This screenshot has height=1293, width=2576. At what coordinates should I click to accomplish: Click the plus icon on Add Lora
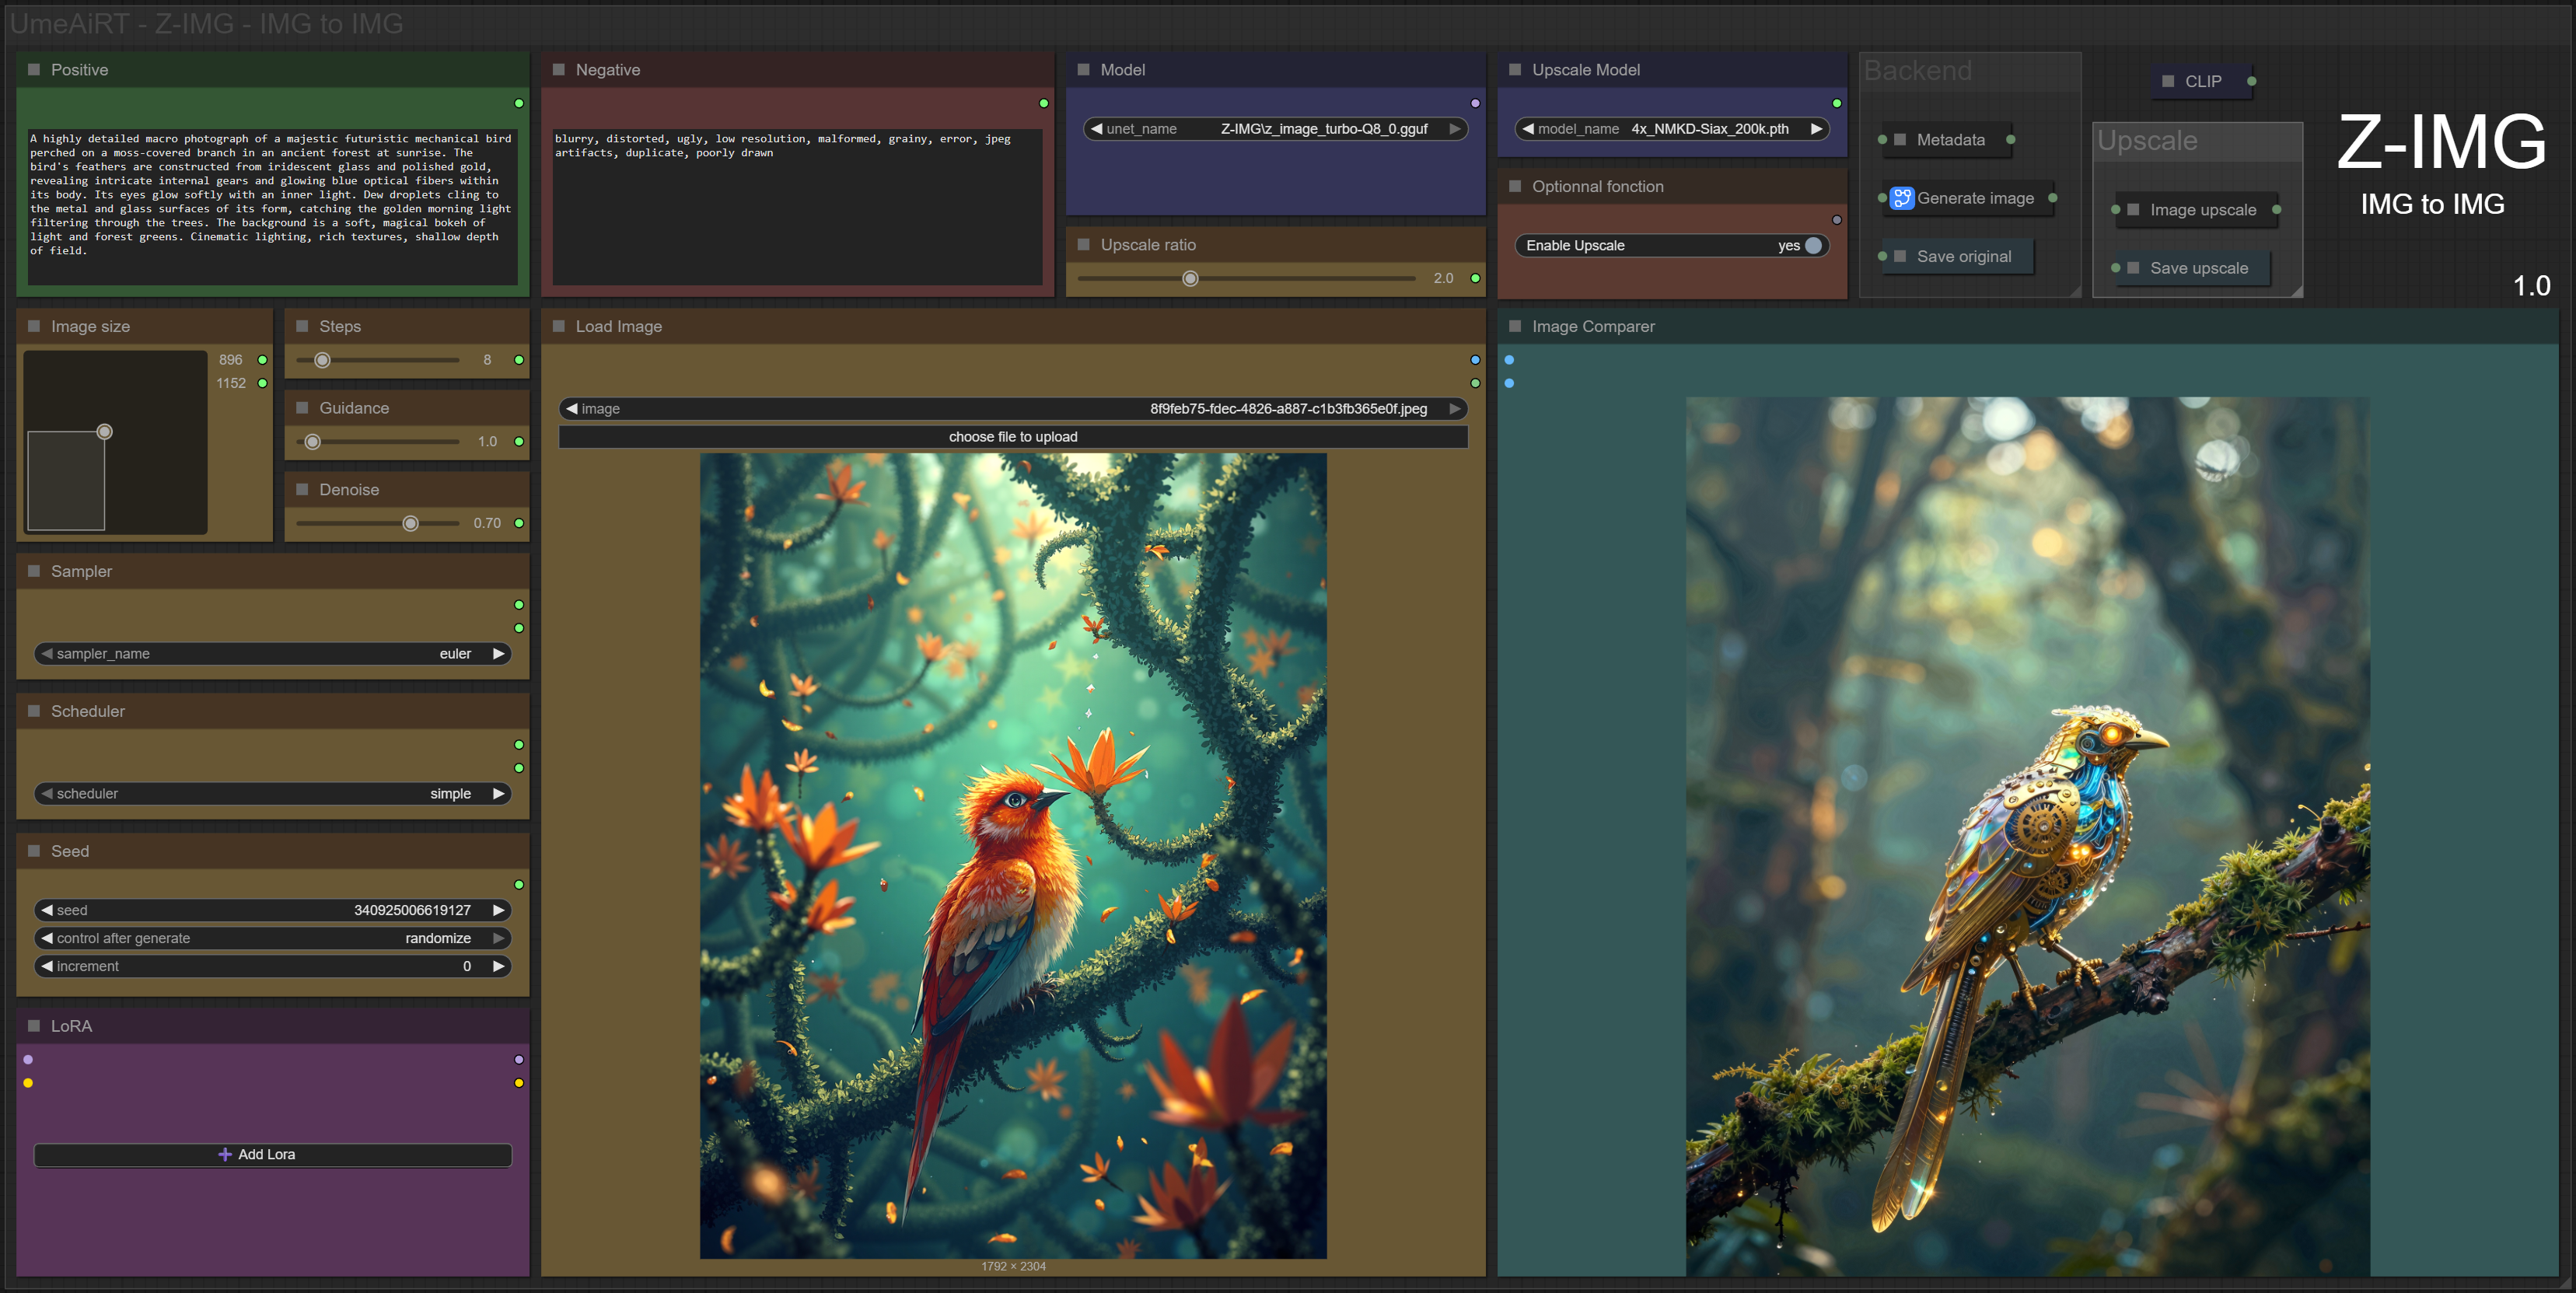click(225, 1154)
